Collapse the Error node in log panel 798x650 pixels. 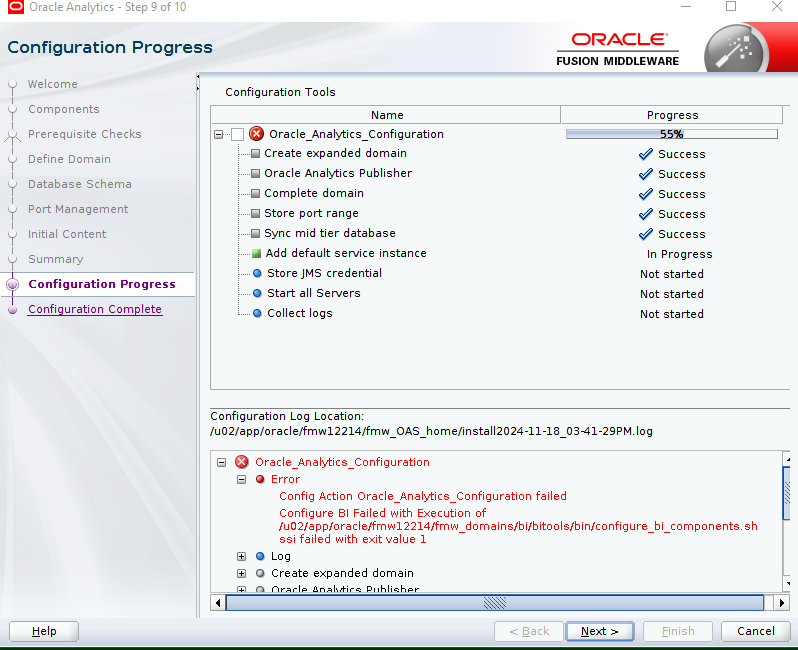(242, 479)
